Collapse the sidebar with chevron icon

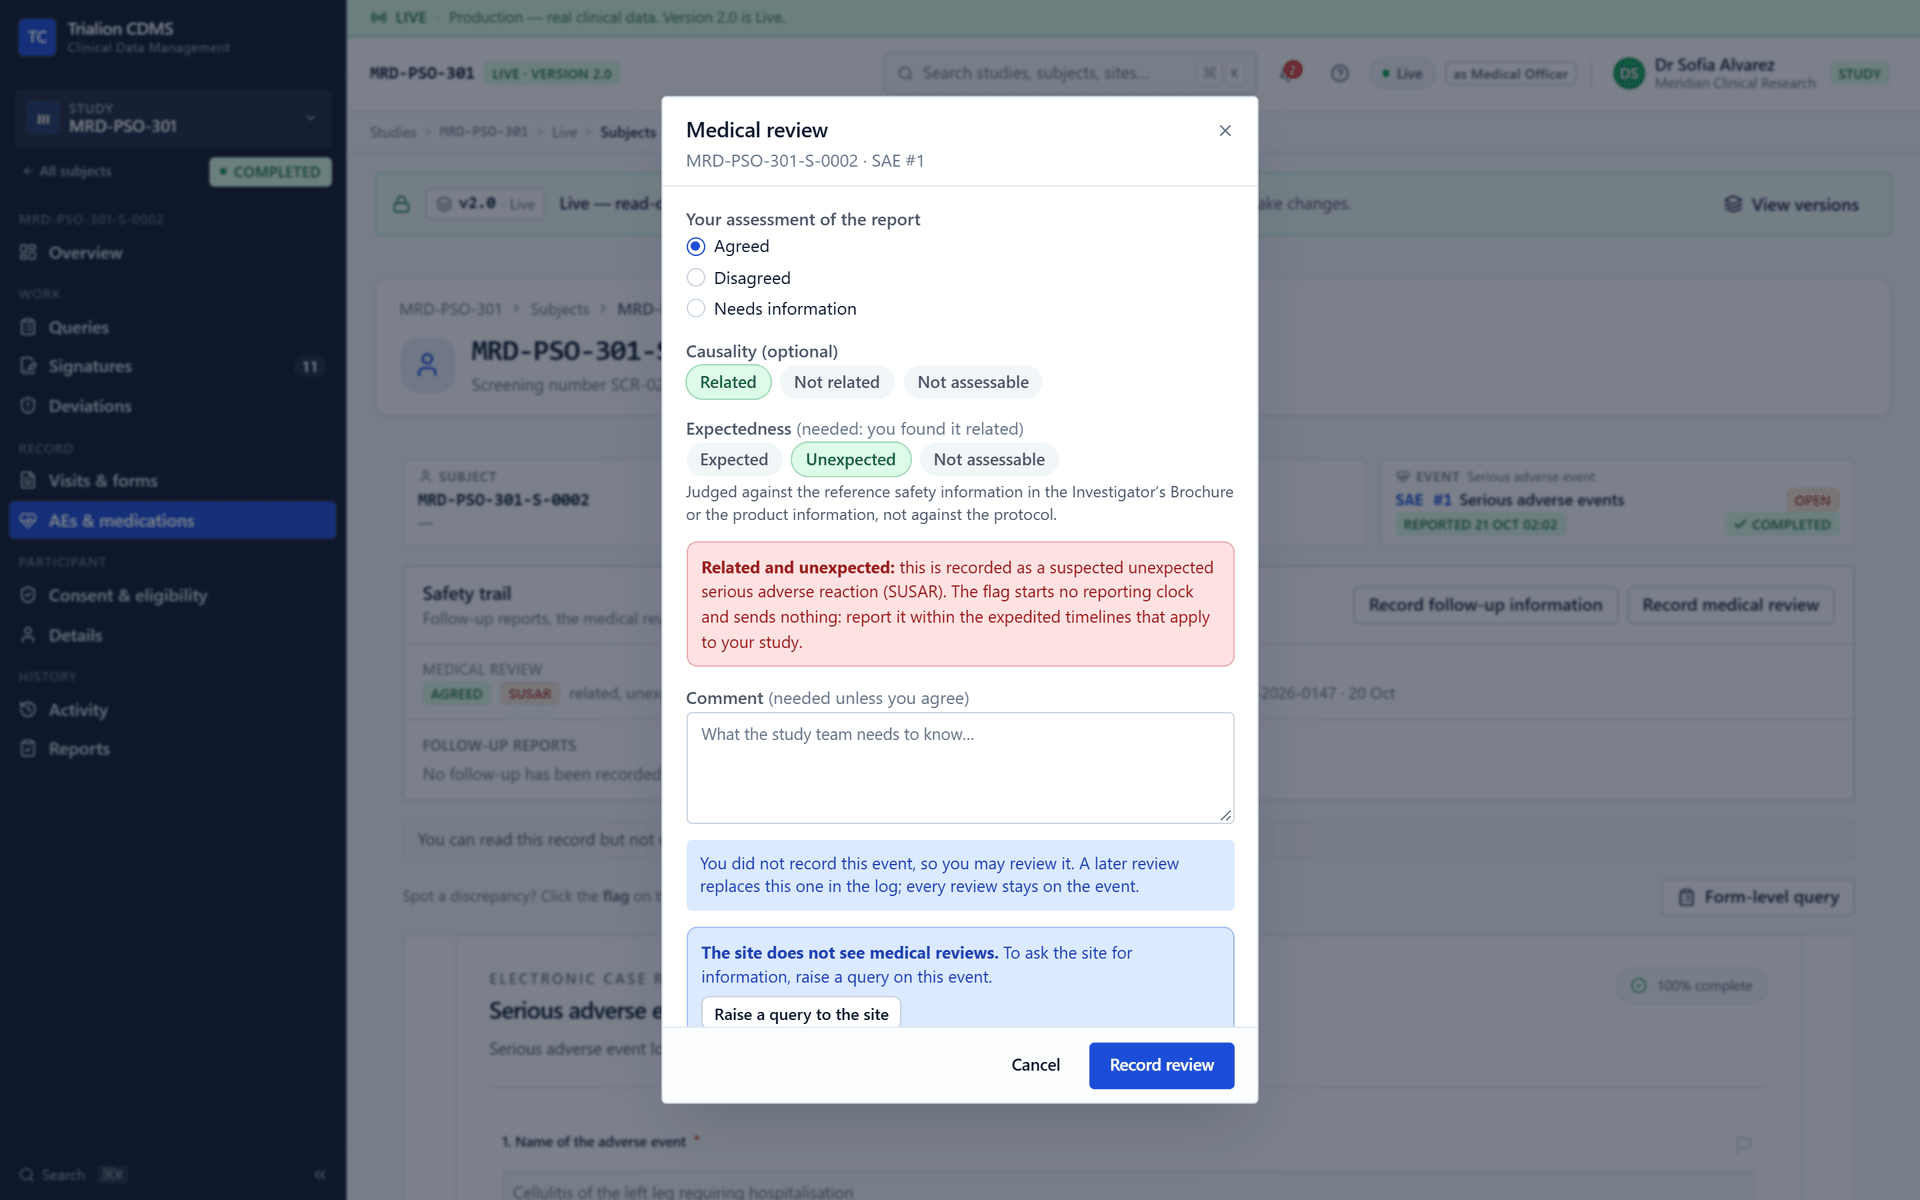tap(320, 1175)
